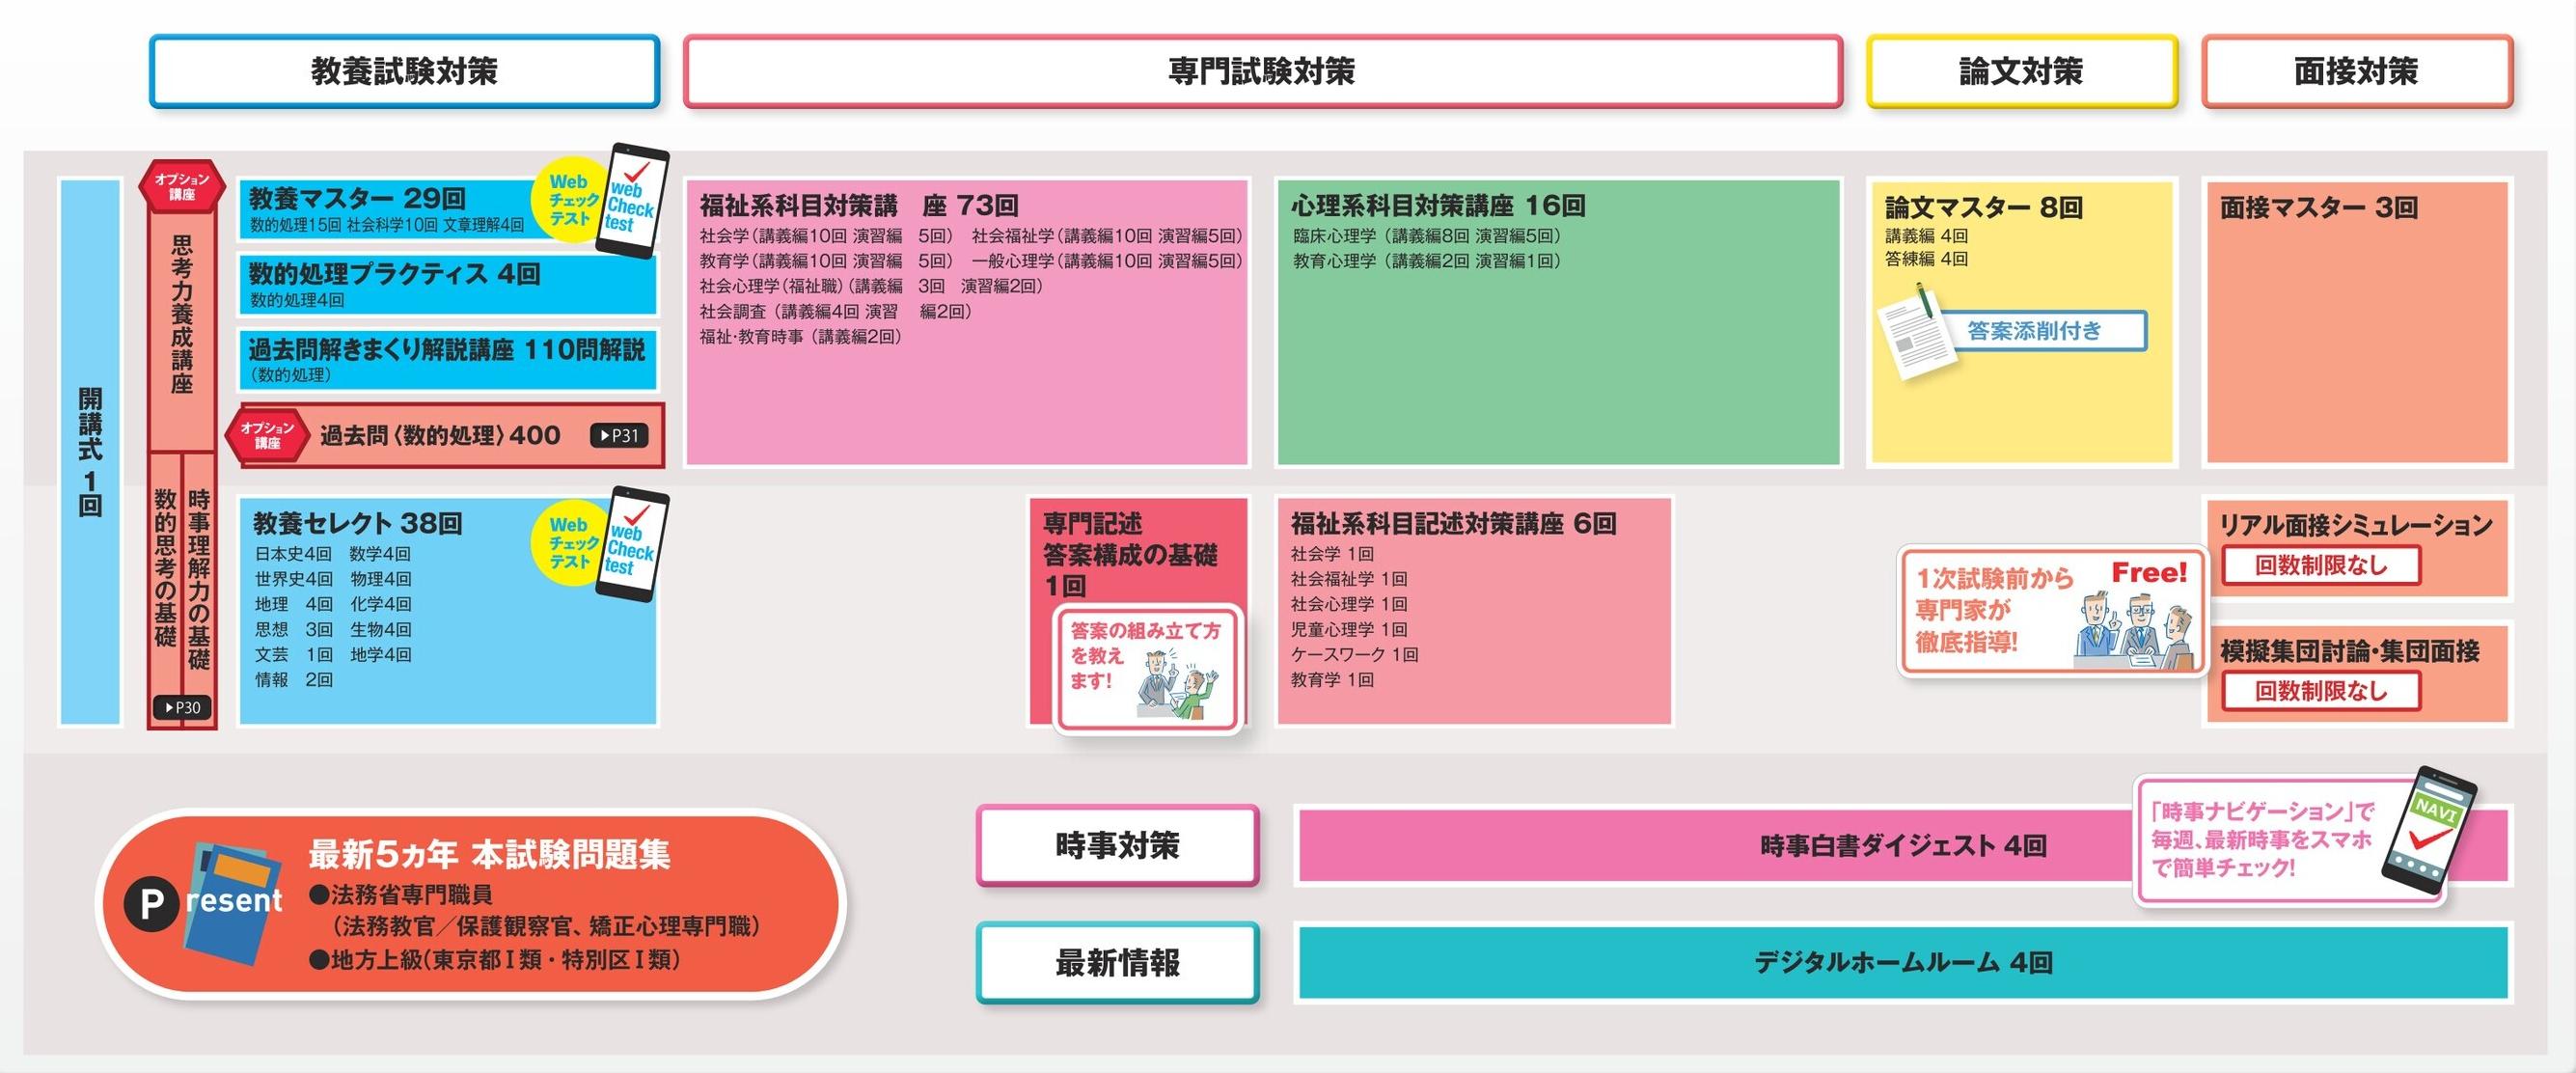Select the 論文対策 header tab
The image size is (2576, 1073).
[x=2021, y=71]
